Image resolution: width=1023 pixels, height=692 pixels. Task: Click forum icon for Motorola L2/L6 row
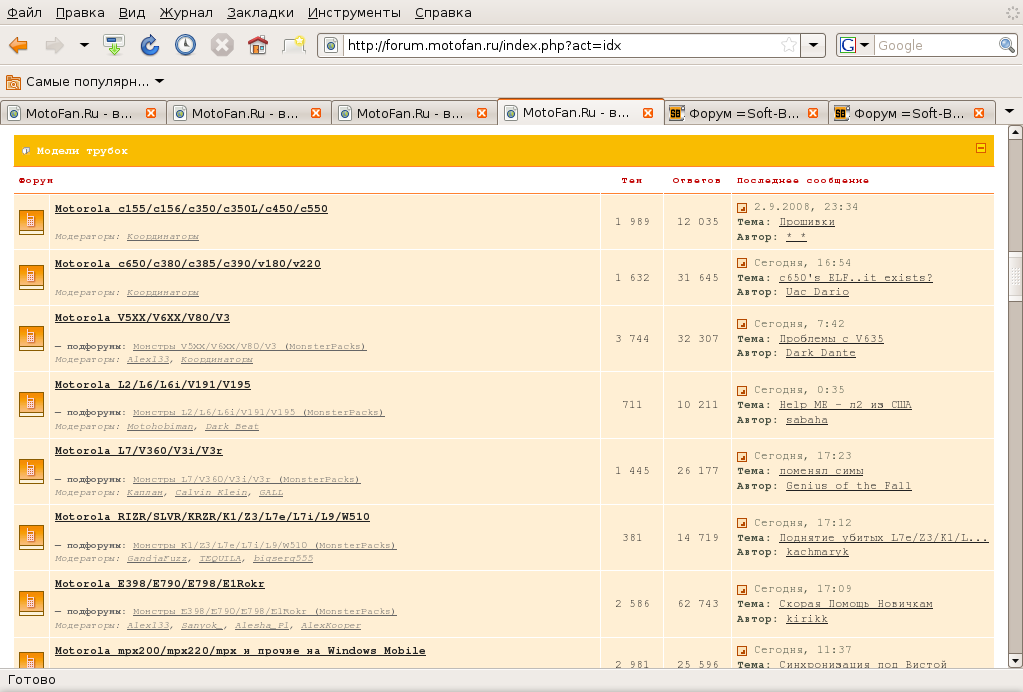(31, 404)
